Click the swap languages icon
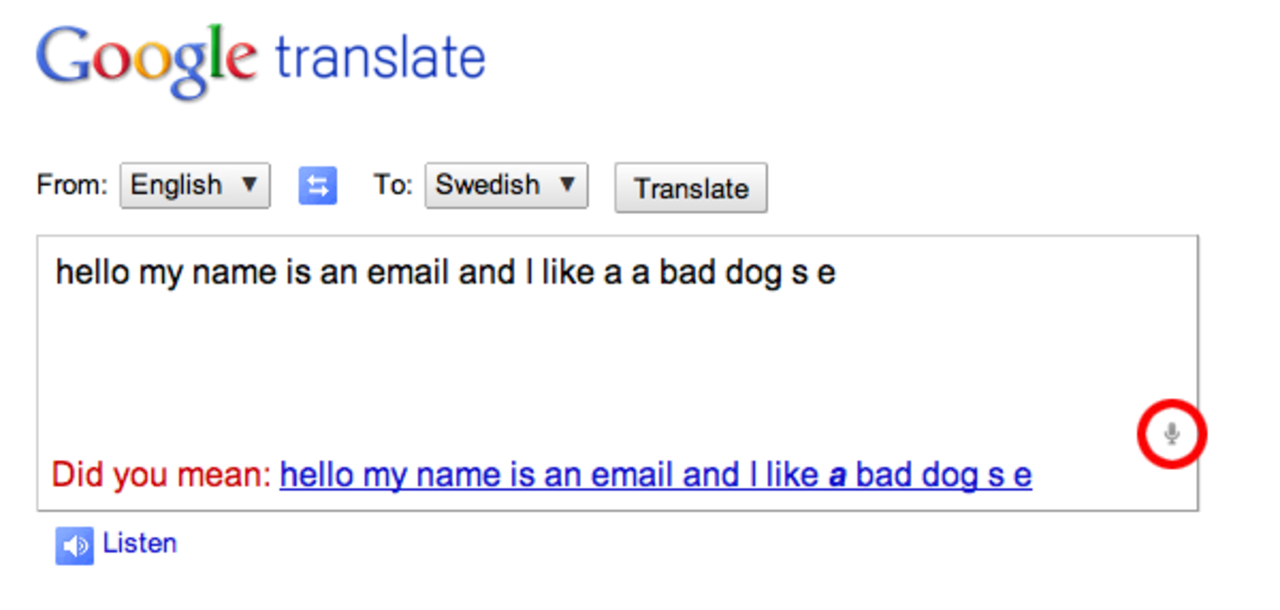 point(317,186)
